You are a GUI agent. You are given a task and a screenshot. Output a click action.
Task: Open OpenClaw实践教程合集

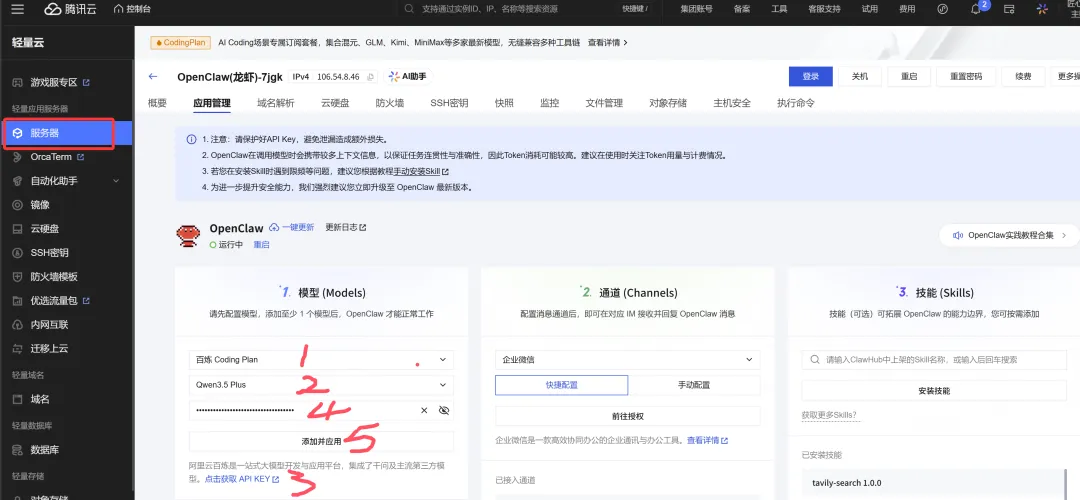[1008, 236]
